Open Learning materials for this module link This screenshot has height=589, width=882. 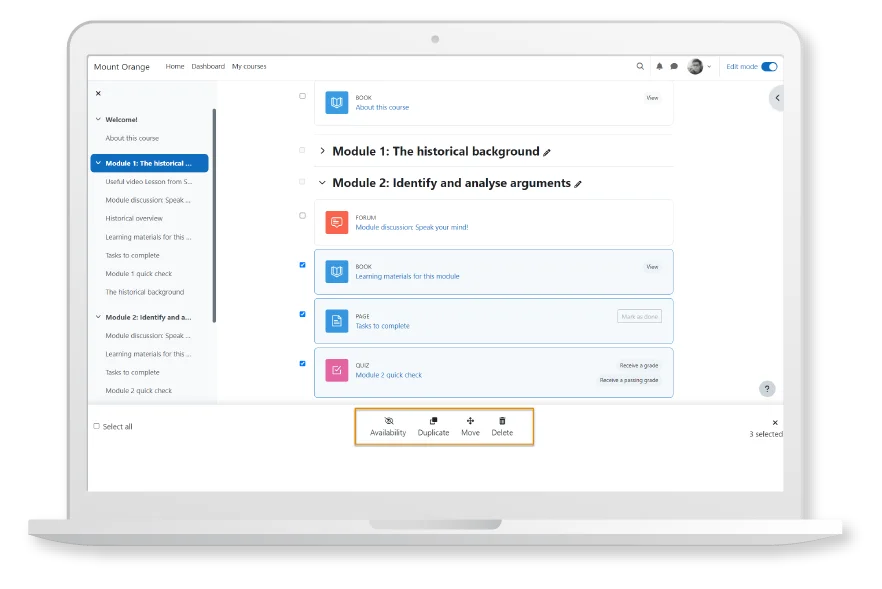coord(407,276)
